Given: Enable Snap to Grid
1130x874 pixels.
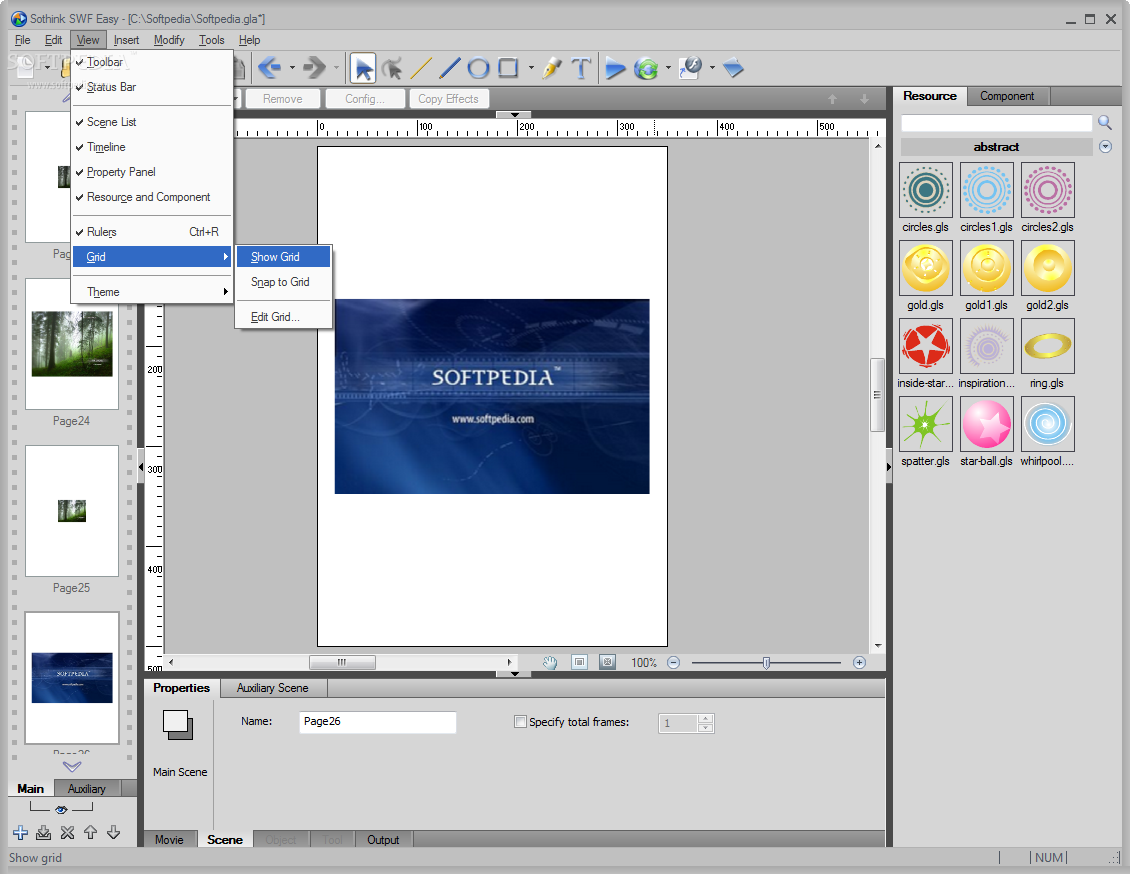Looking at the screenshot, I should [283, 282].
